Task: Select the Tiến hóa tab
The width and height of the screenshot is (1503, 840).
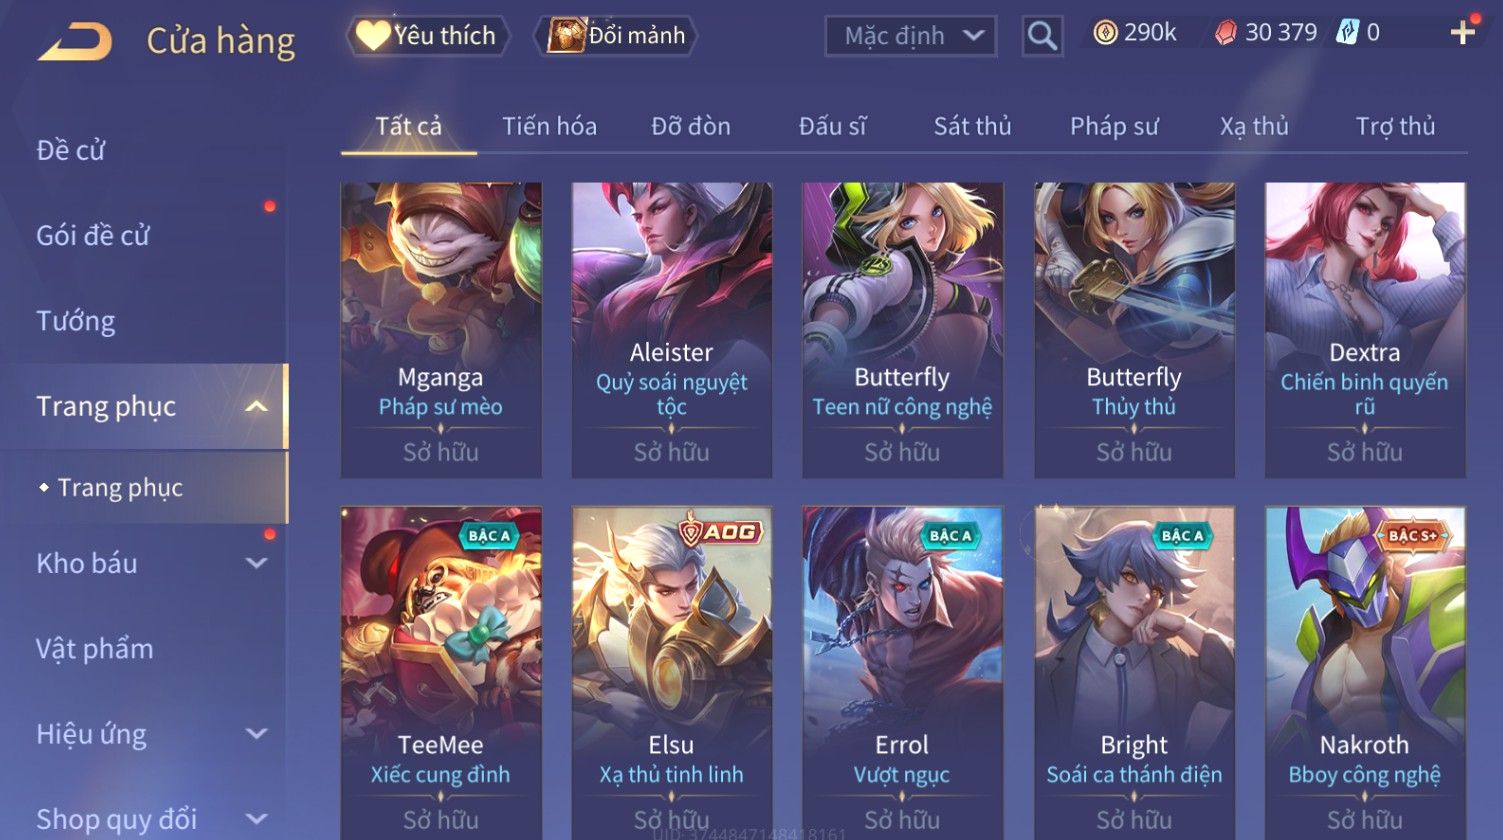Action: tap(549, 126)
